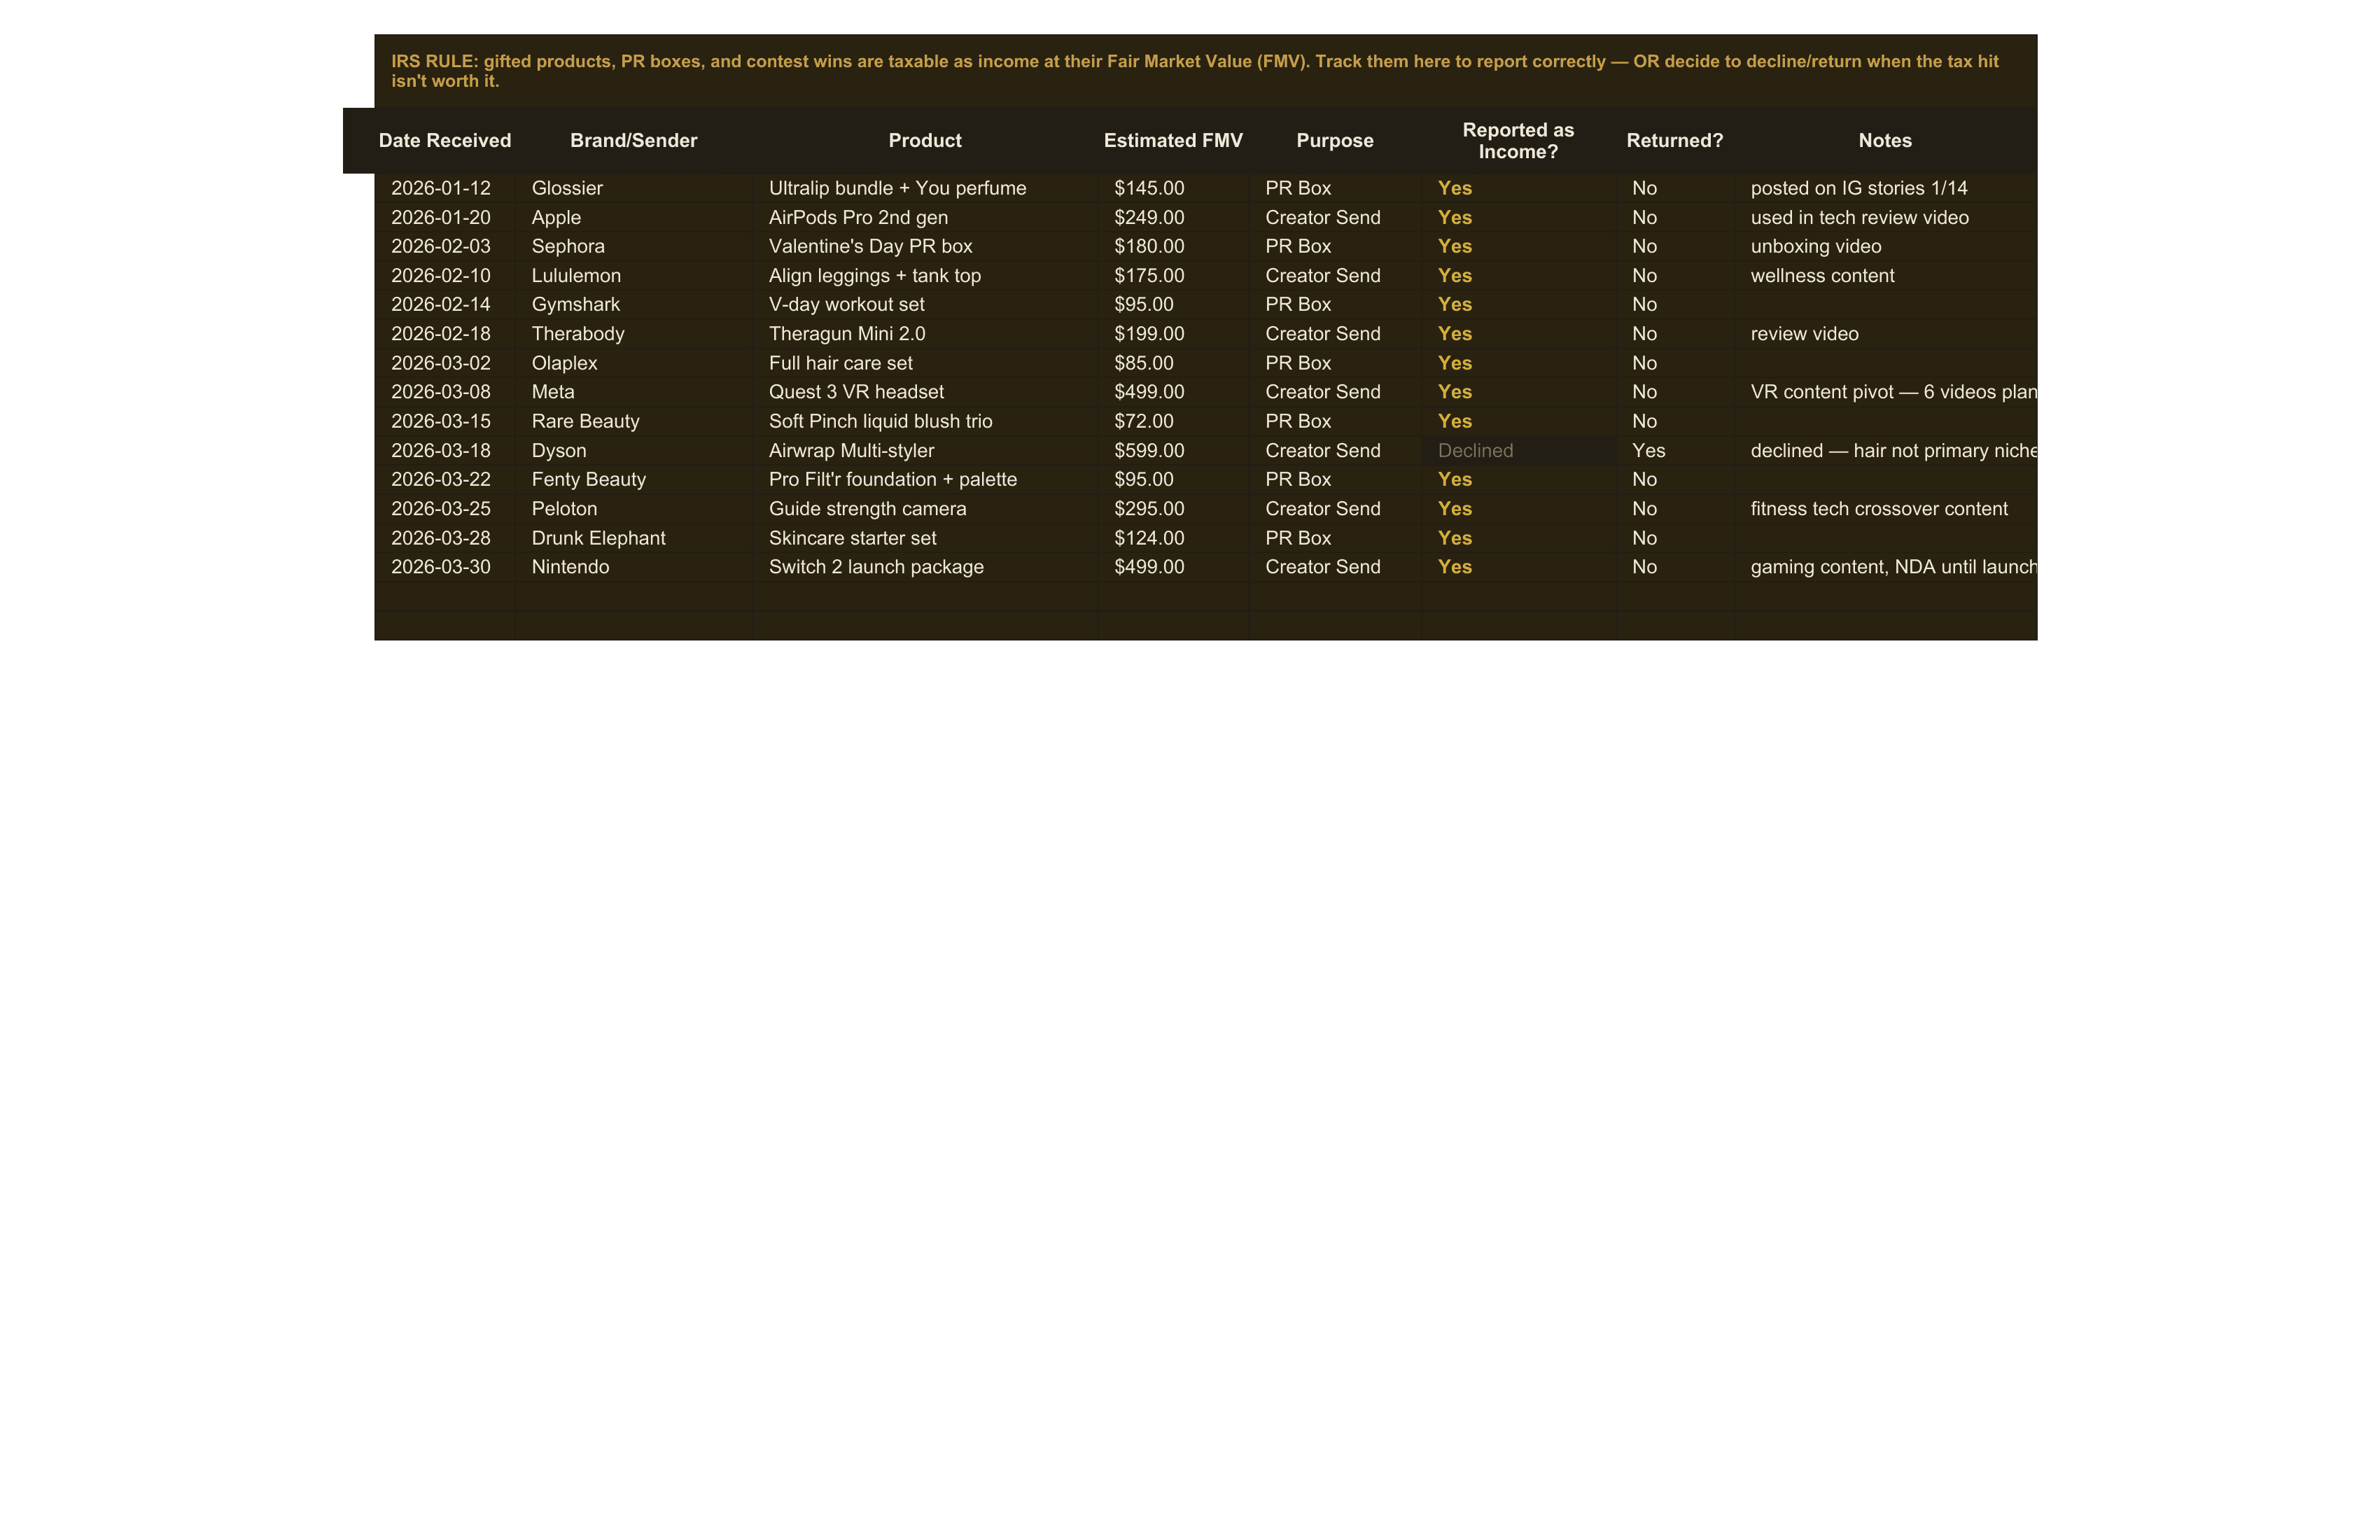2380x1540 pixels.
Task: Select the 'wellness content' note
Action: (x=1885, y=275)
